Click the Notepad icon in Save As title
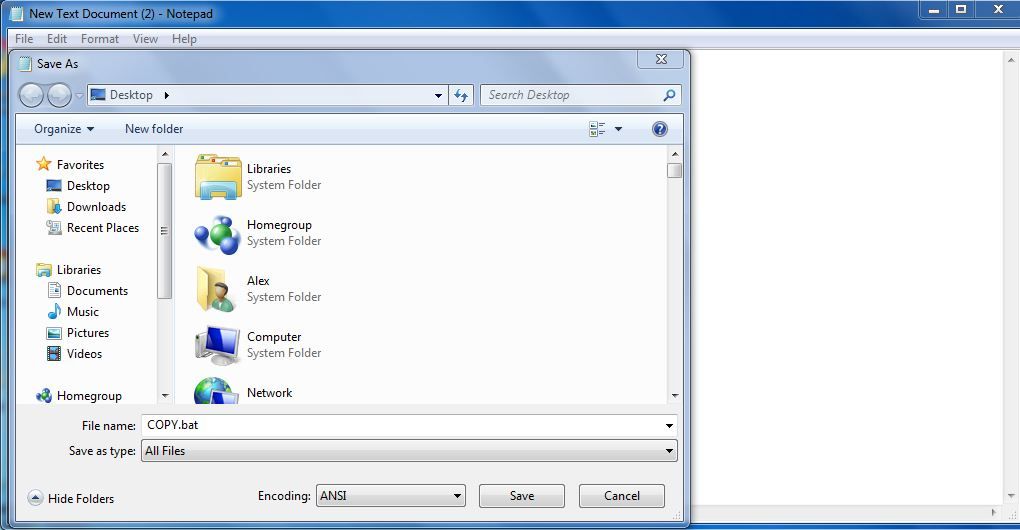This screenshot has width=1020, height=530. point(25,64)
